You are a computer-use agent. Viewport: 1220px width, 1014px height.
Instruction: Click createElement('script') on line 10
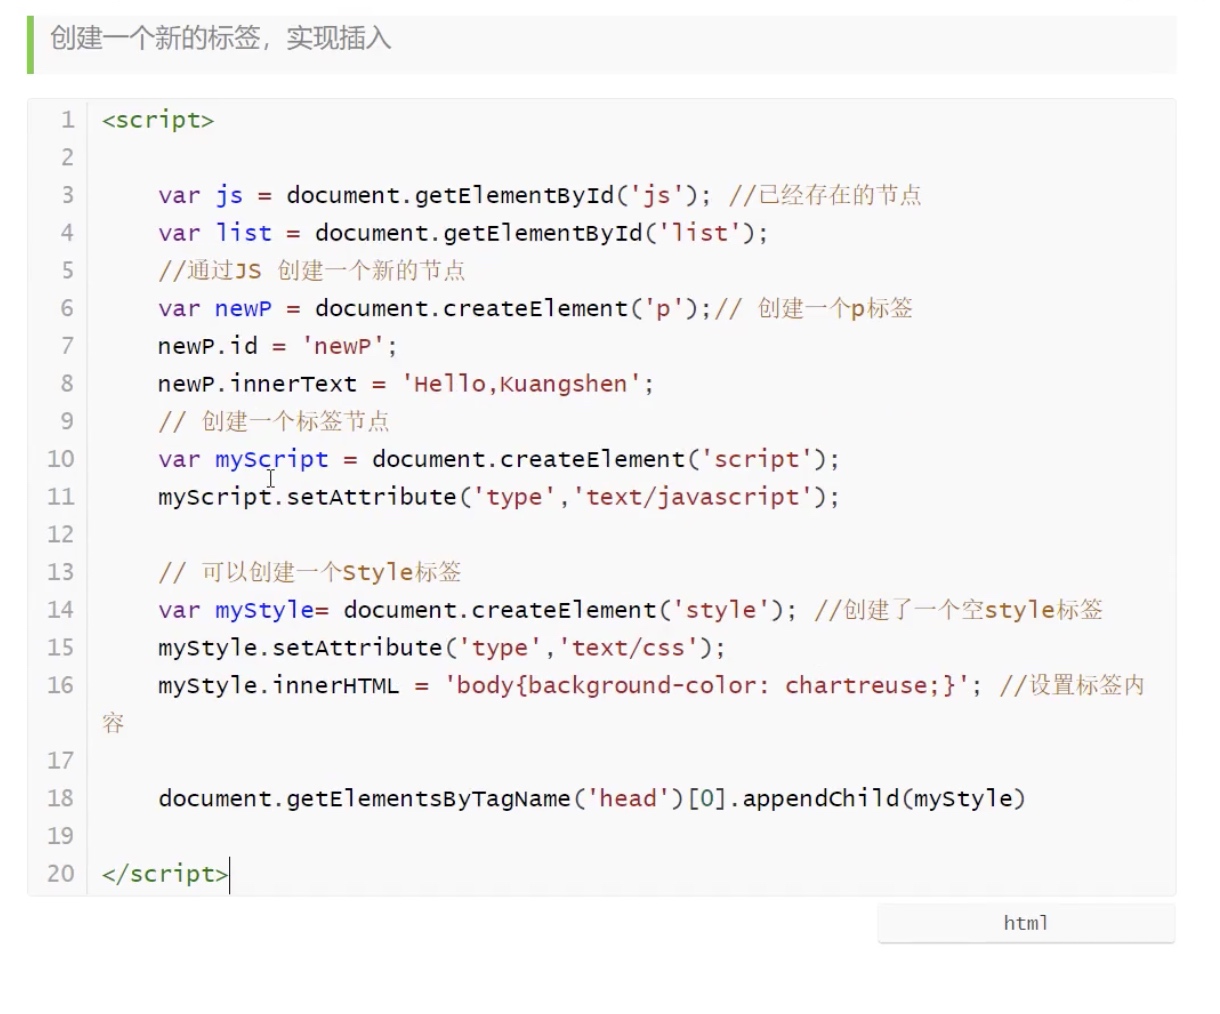[663, 459]
